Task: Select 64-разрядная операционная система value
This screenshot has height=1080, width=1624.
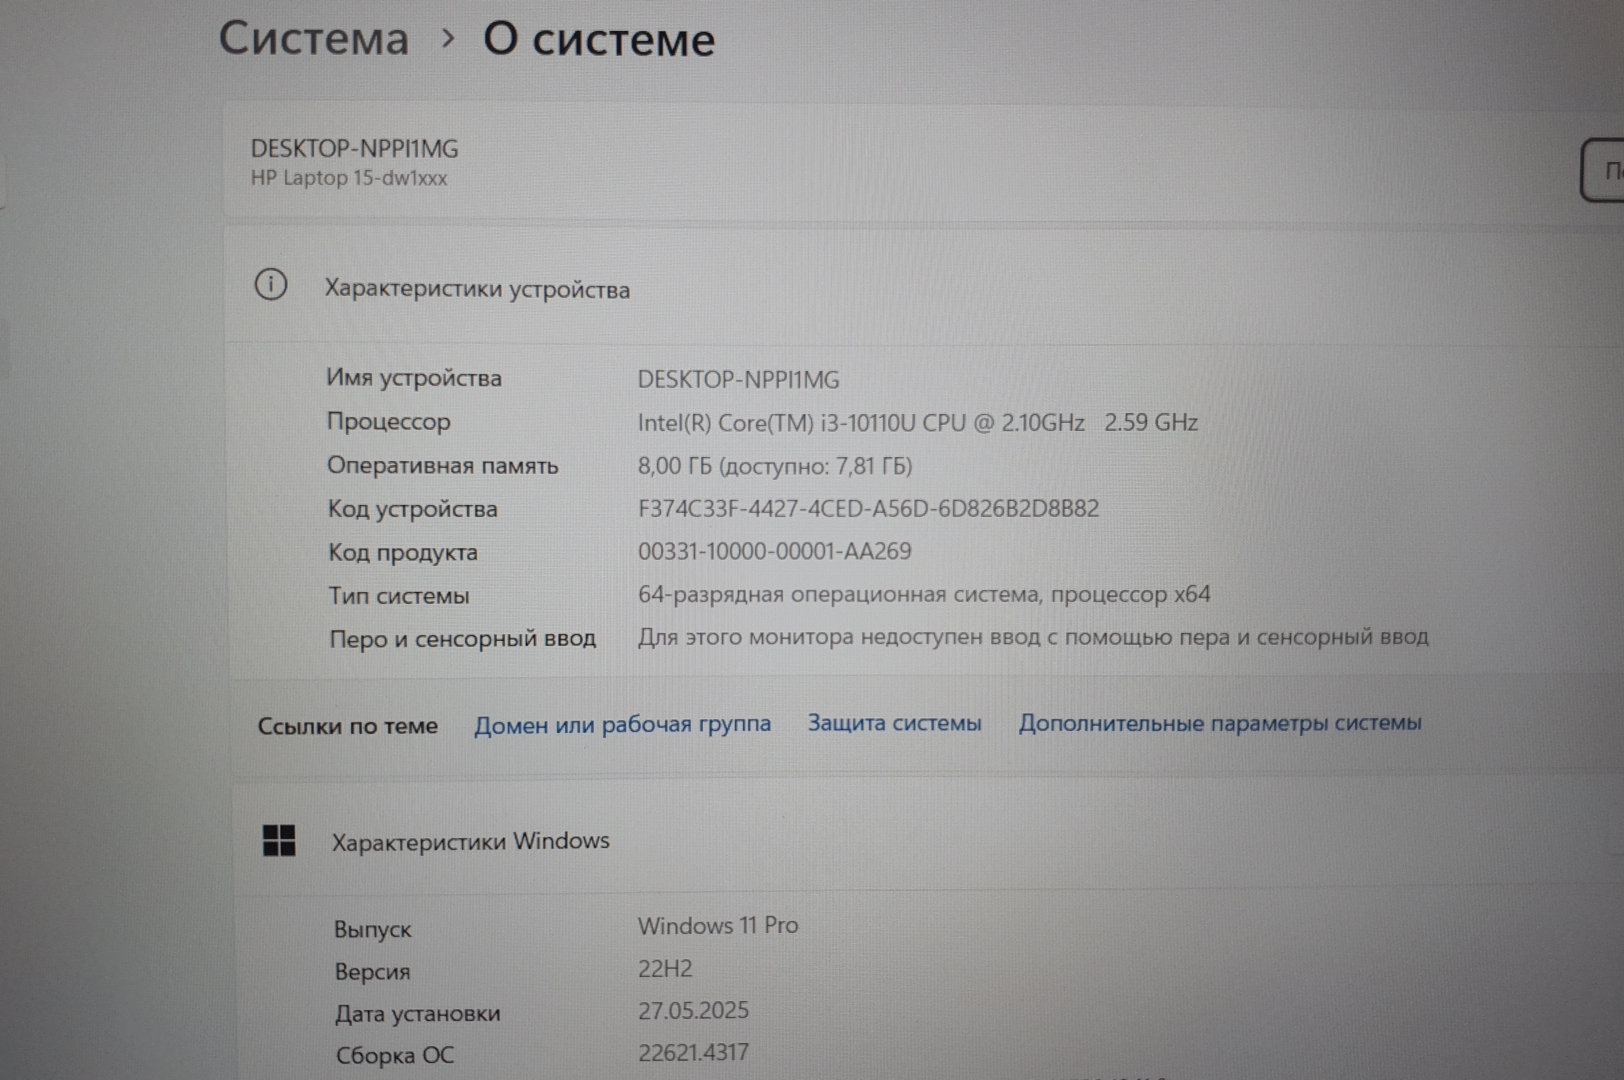Action: click(924, 594)
